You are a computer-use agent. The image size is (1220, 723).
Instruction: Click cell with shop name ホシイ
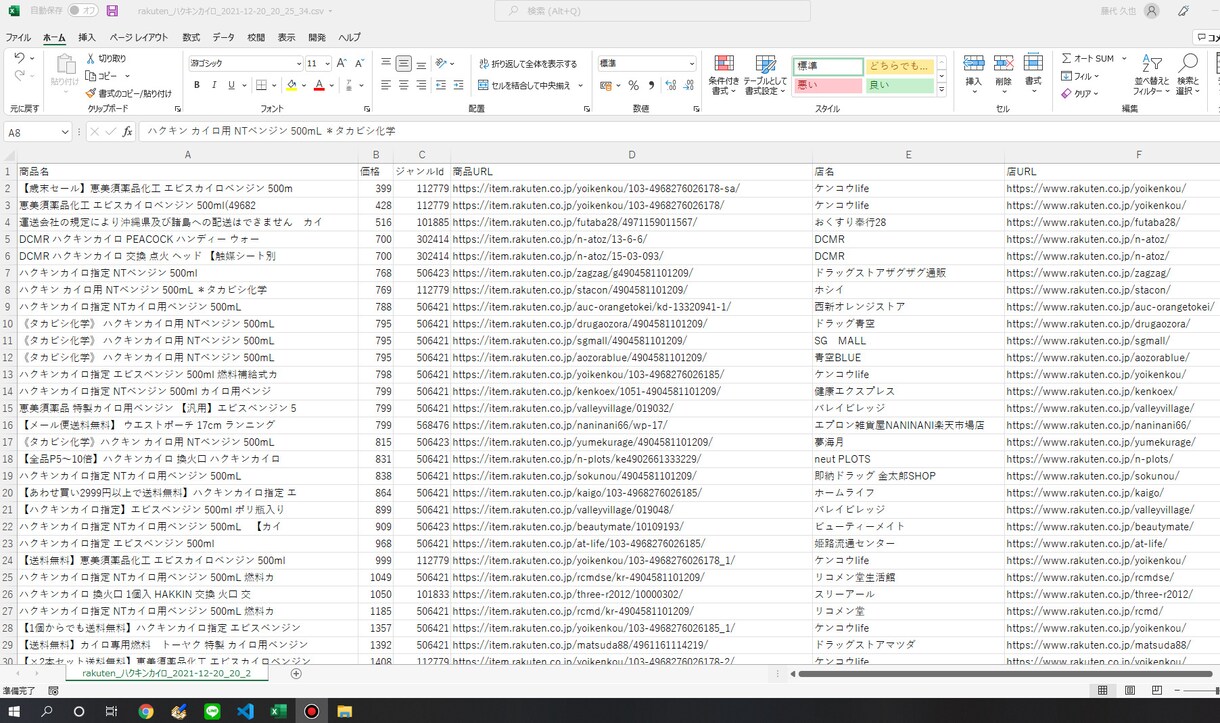[908, 290]
